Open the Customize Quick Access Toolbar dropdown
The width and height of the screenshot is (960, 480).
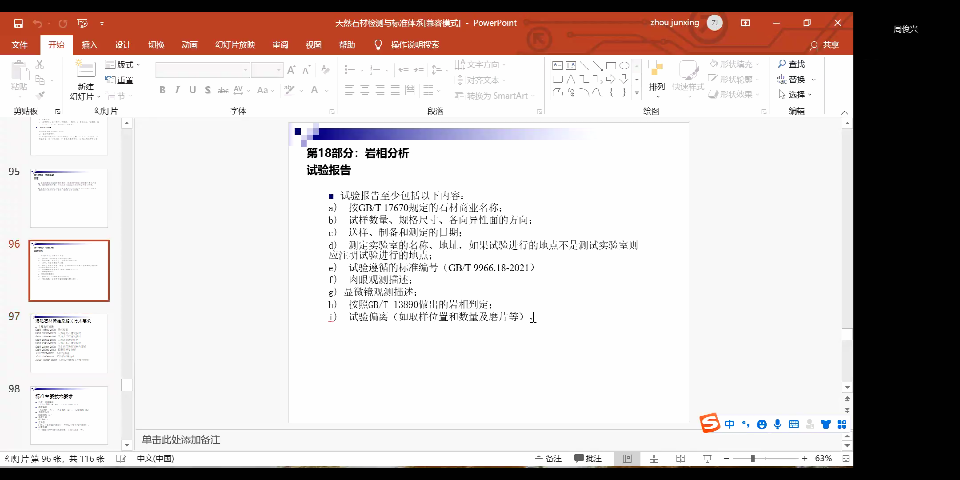tap(102, 23)
